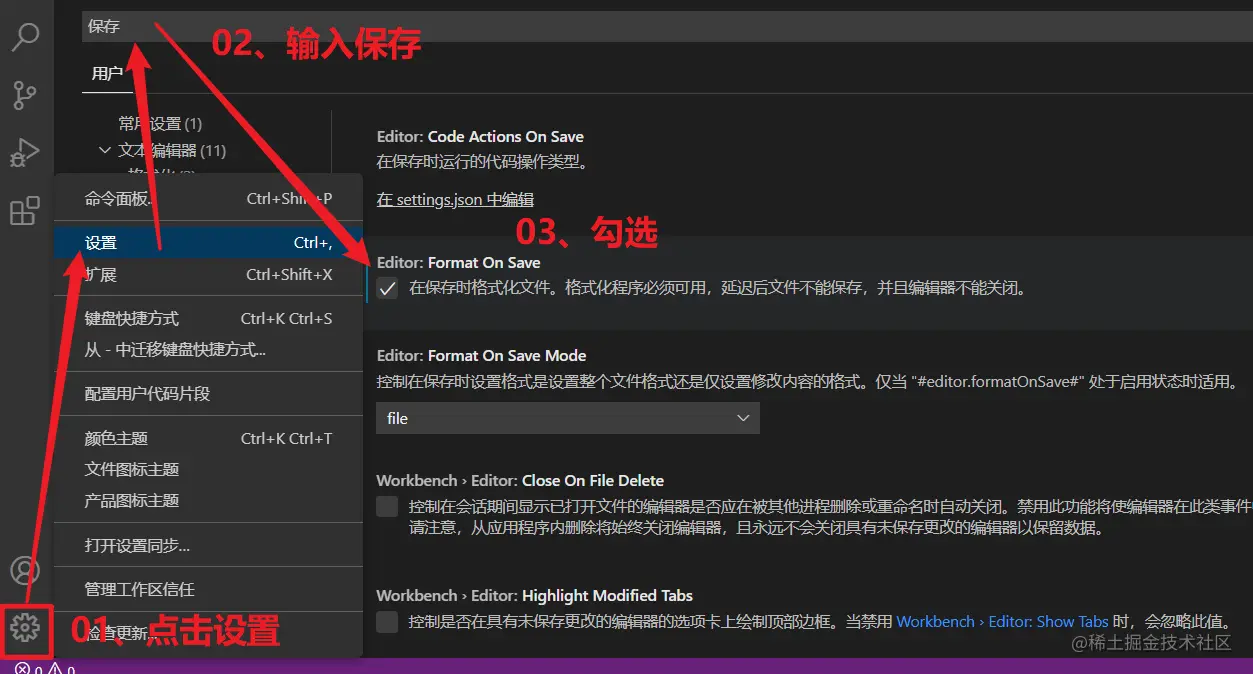Viewport: 1253px width, 674px height.
Task: Open the Format On Save Mode dropdown
Action: 568,418
